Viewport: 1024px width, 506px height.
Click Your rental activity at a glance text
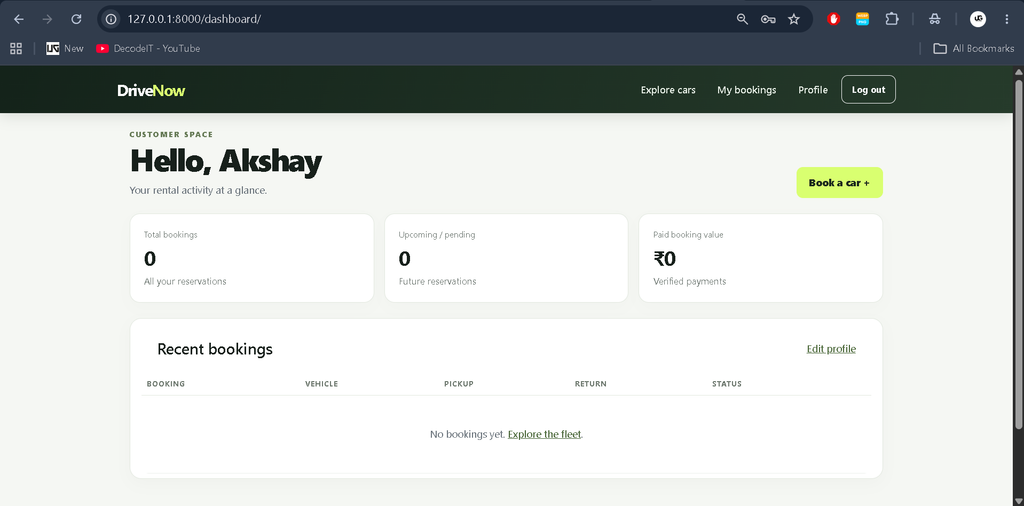[x=199, y=191]
